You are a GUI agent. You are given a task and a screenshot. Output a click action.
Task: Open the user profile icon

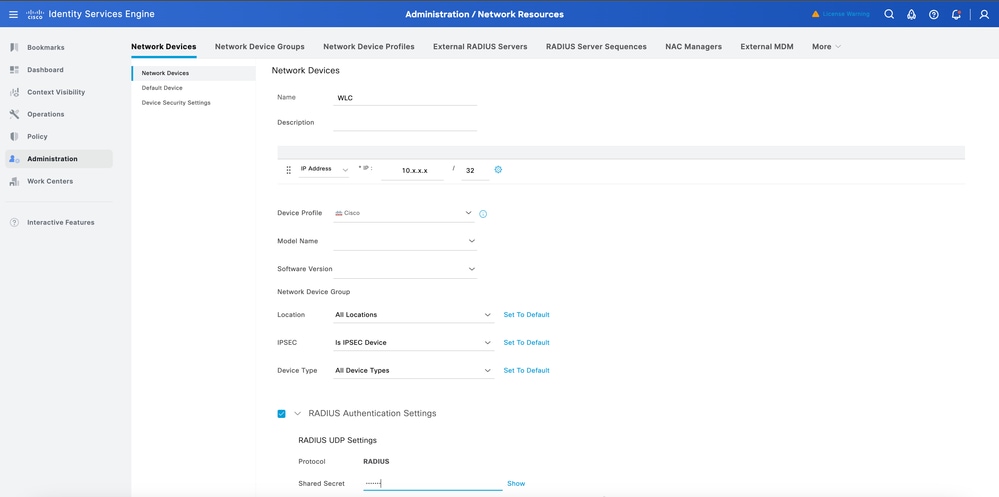click(984, 14)
